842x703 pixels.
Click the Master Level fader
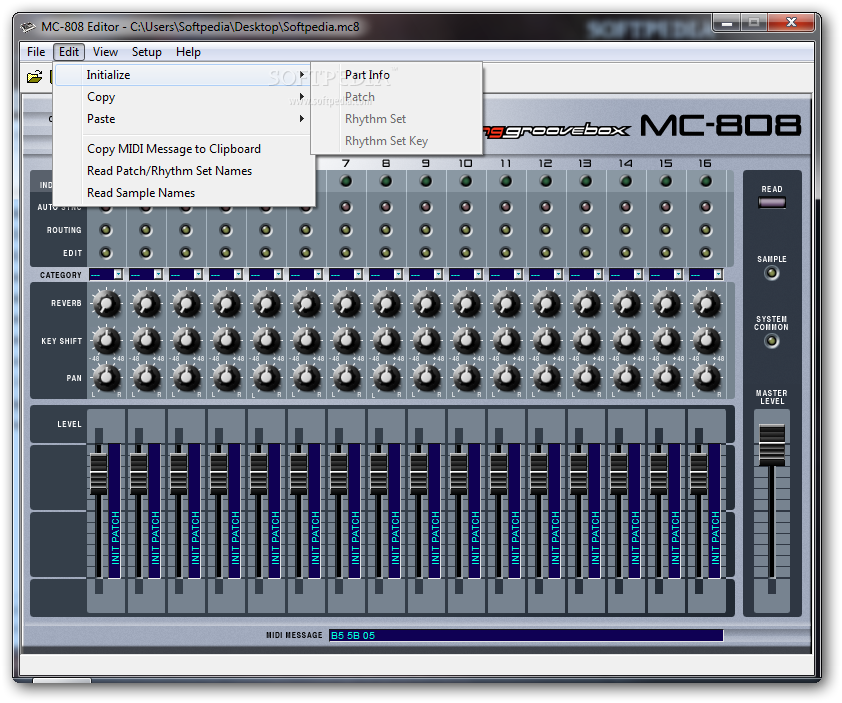click(772, 445)
